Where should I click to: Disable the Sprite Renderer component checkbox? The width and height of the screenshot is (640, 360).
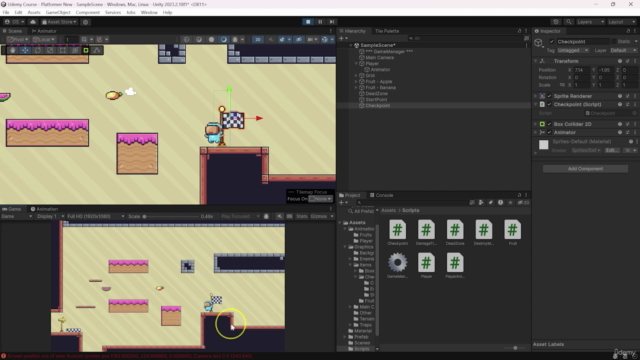(x=549, y=96)
